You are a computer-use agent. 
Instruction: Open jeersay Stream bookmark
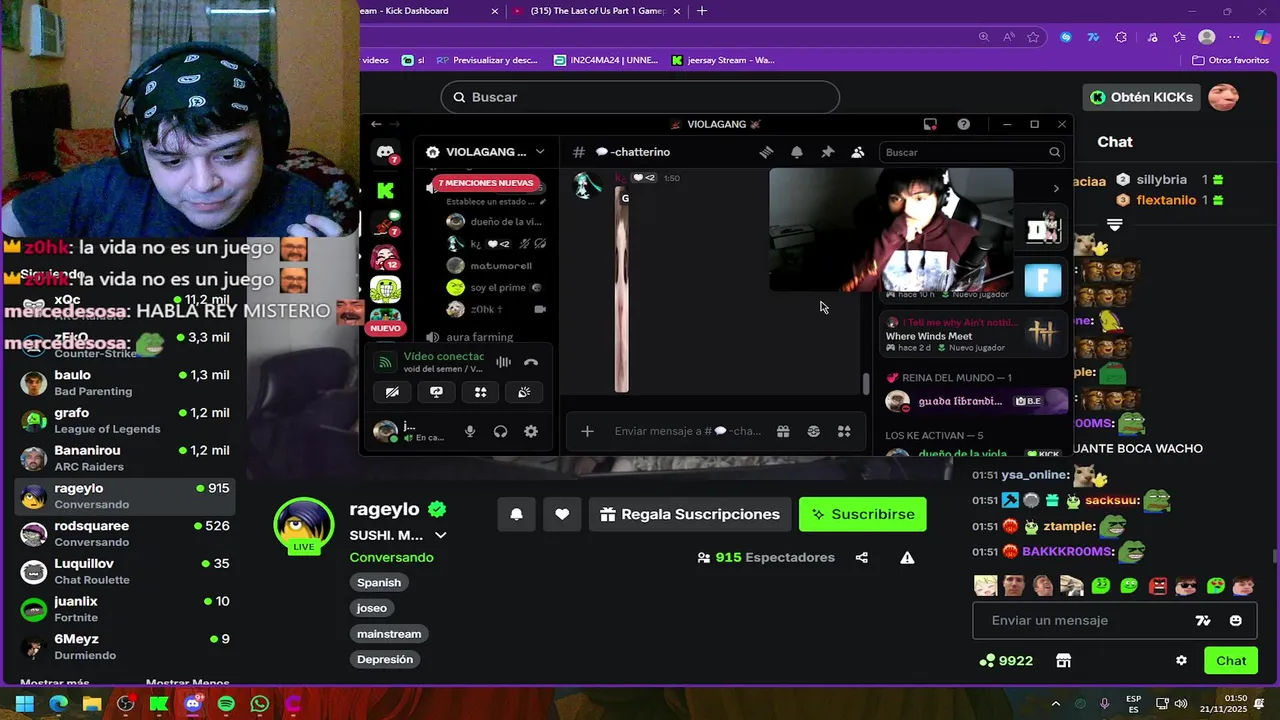click(723, 60)
